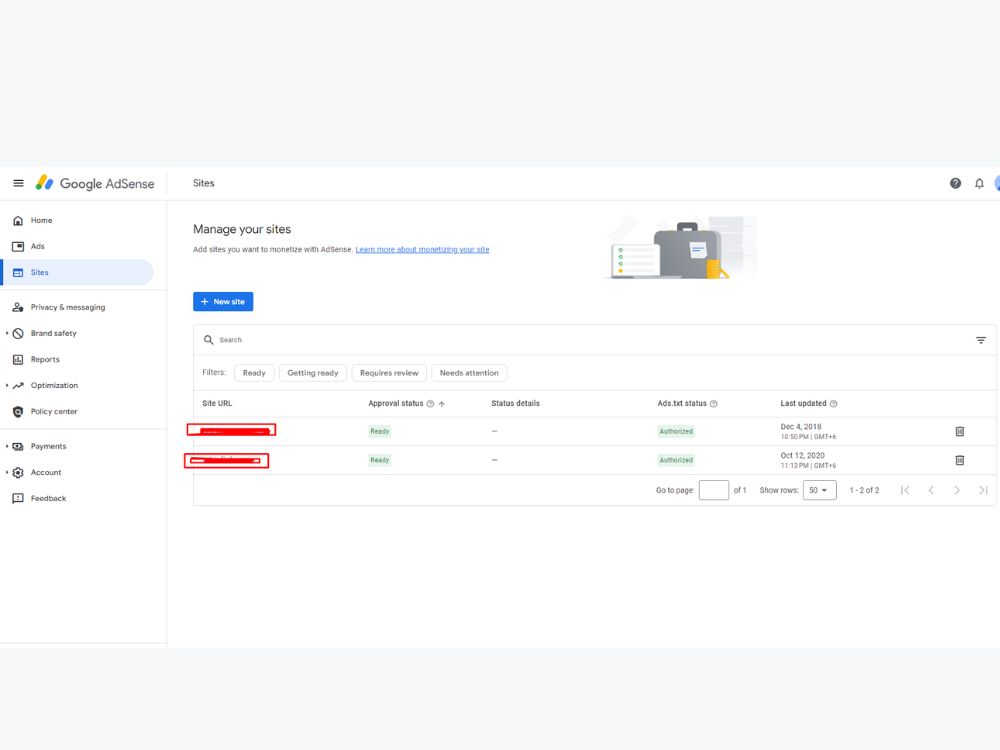
Task: Click the Ready badge for Oct 12, 2020 site
Action: coord(379,460)
